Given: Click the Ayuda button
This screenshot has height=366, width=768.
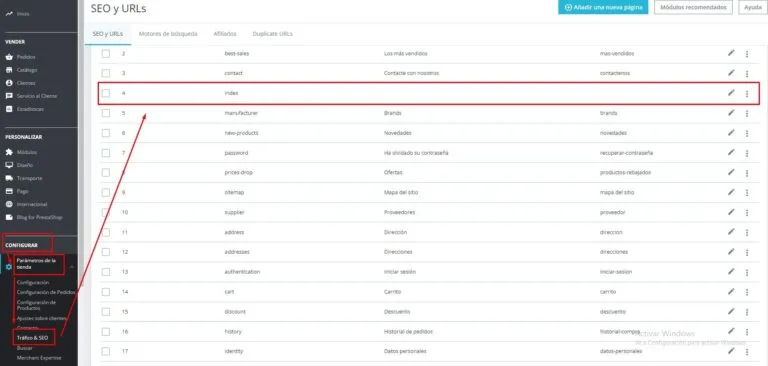Looking at the screenshot, I should pos(753,7).
